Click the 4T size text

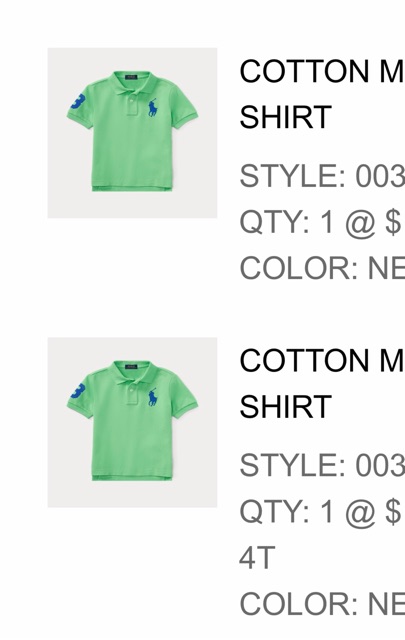[x=257, y=558]
